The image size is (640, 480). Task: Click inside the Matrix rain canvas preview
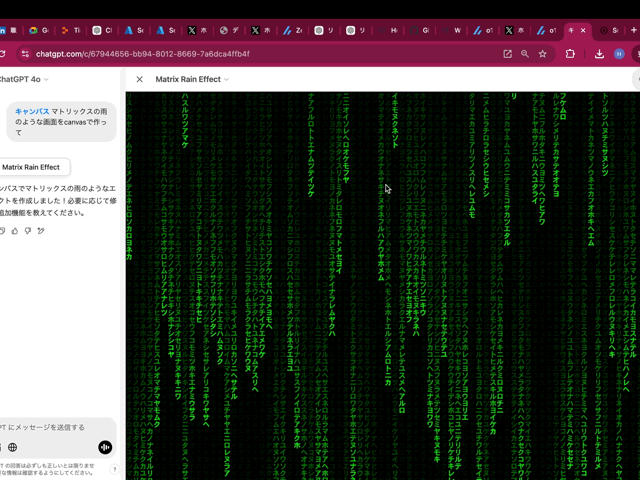click(382, 286)
